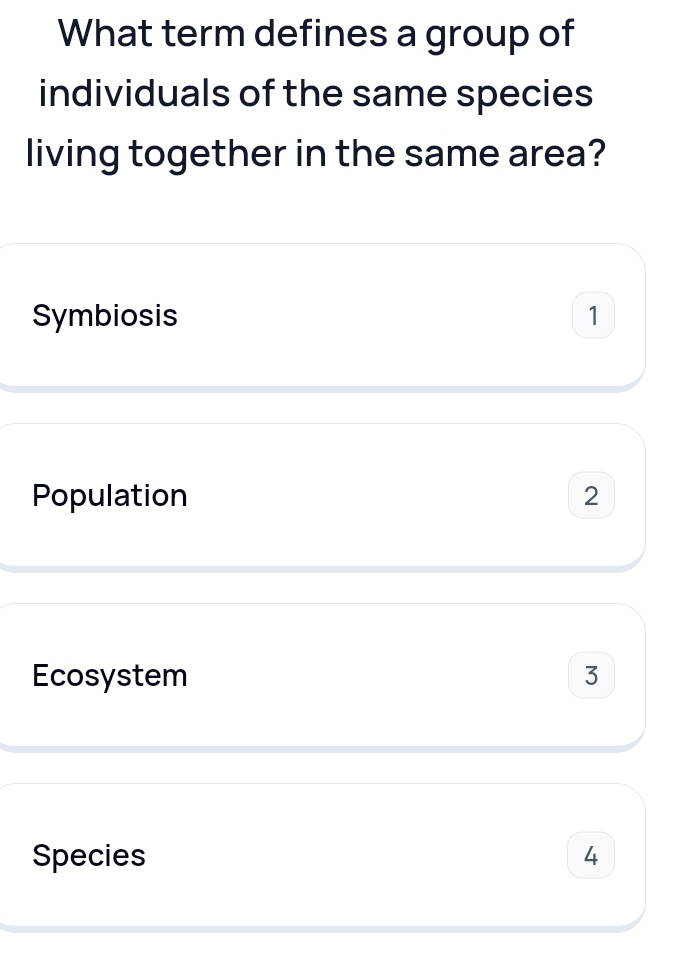
Task: Click the question line "What term defines a group of"
Action: tap(316, 34)
